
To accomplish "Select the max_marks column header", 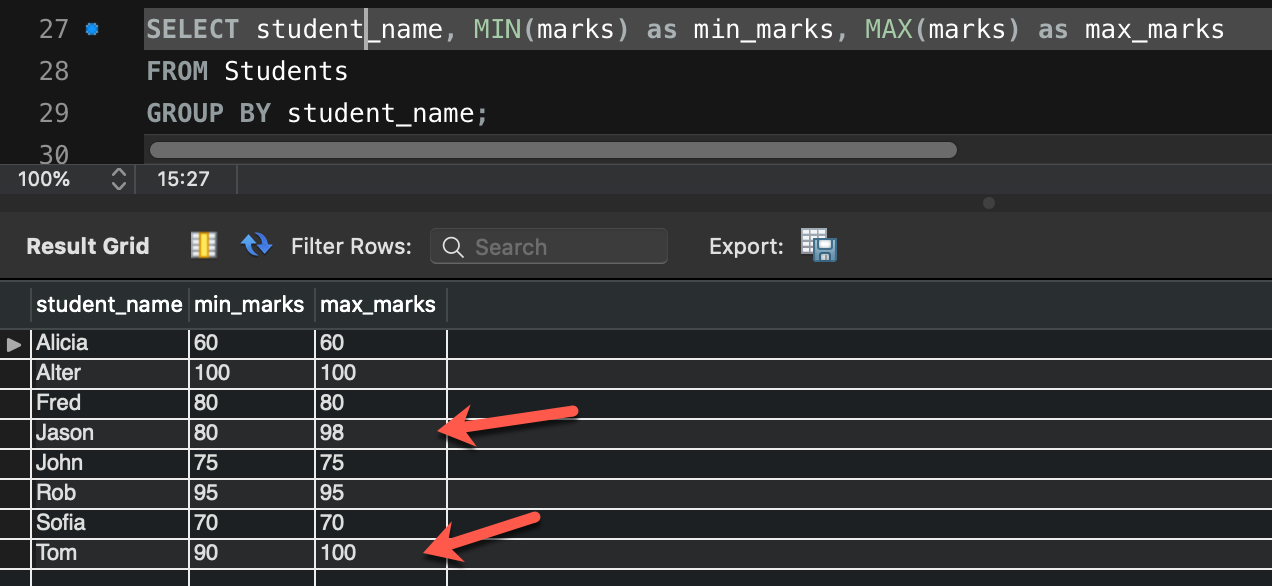I will 378,304.
